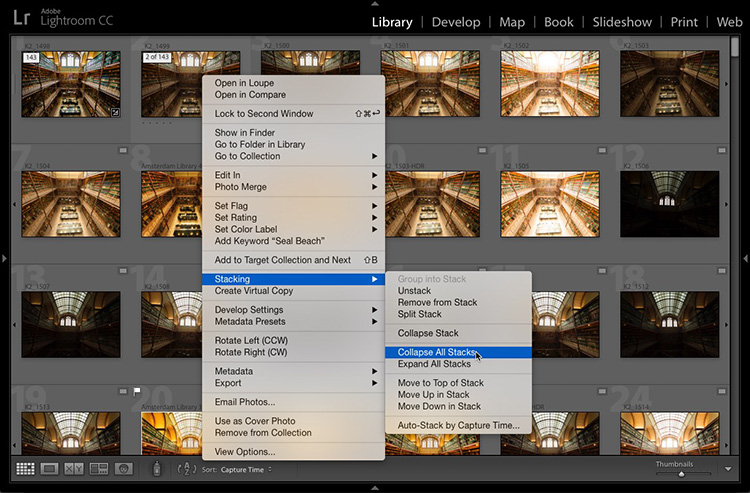Click the stack icon above photo K2_1506
Screen dimensions: 750x493
click(x=721, y=151)
